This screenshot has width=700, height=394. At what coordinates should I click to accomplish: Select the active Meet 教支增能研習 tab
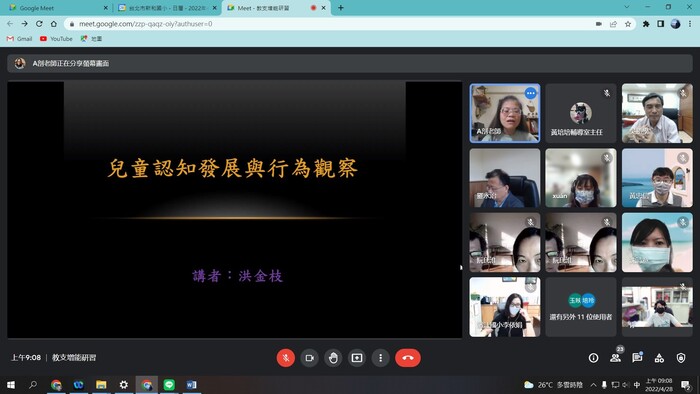pyautogui.click(x=276, y=8)
